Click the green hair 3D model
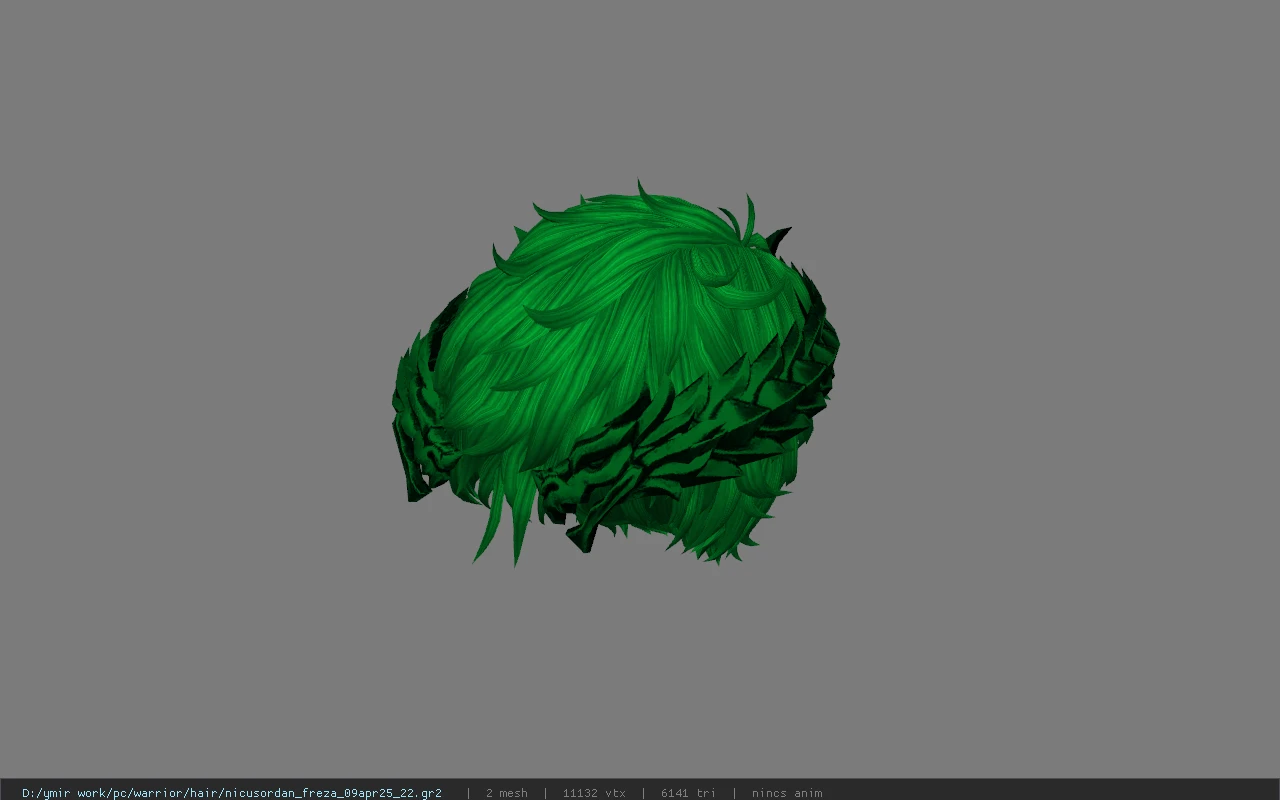 click(x=615, y=375)
